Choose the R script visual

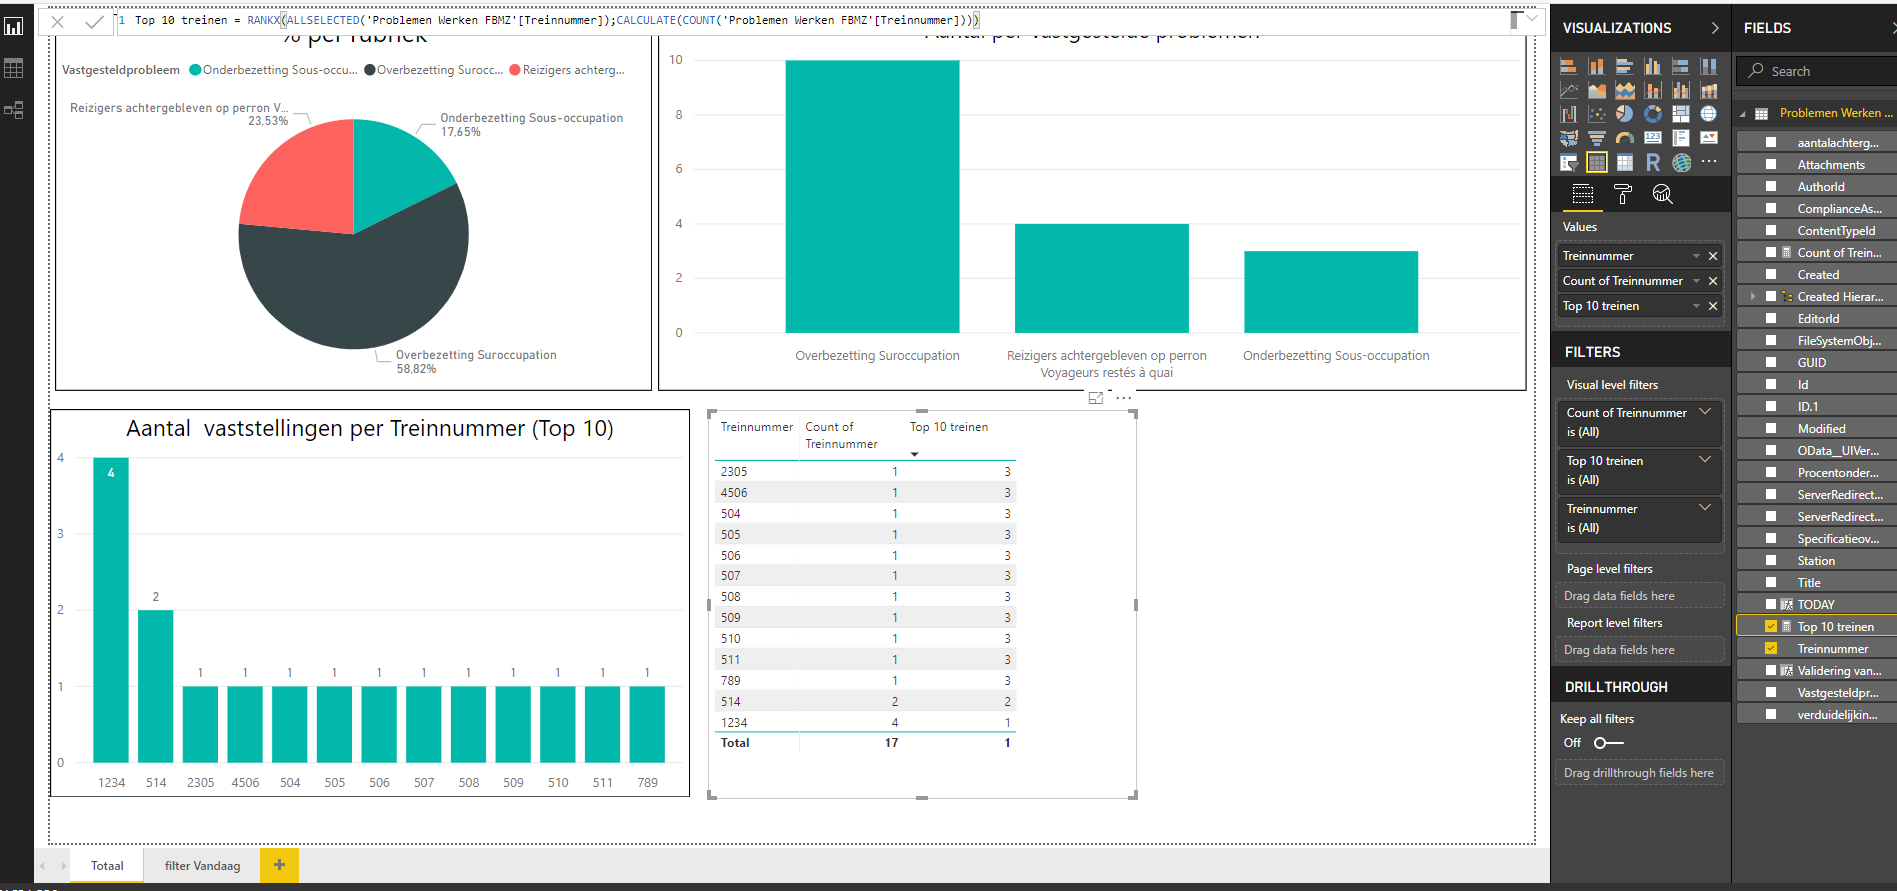(1652, 163)
